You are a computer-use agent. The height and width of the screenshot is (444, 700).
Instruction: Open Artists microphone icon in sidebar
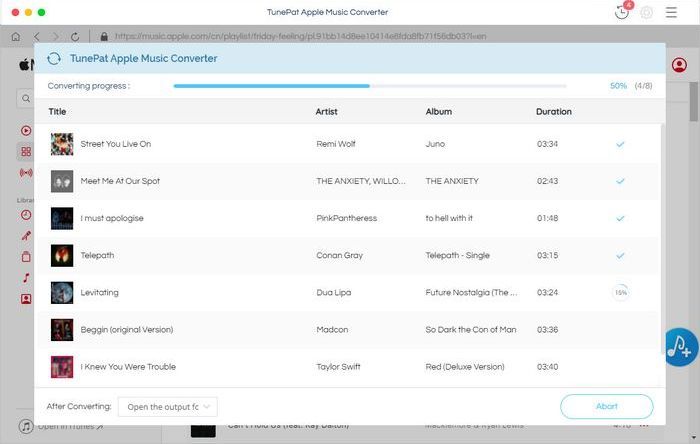(26, 236)
